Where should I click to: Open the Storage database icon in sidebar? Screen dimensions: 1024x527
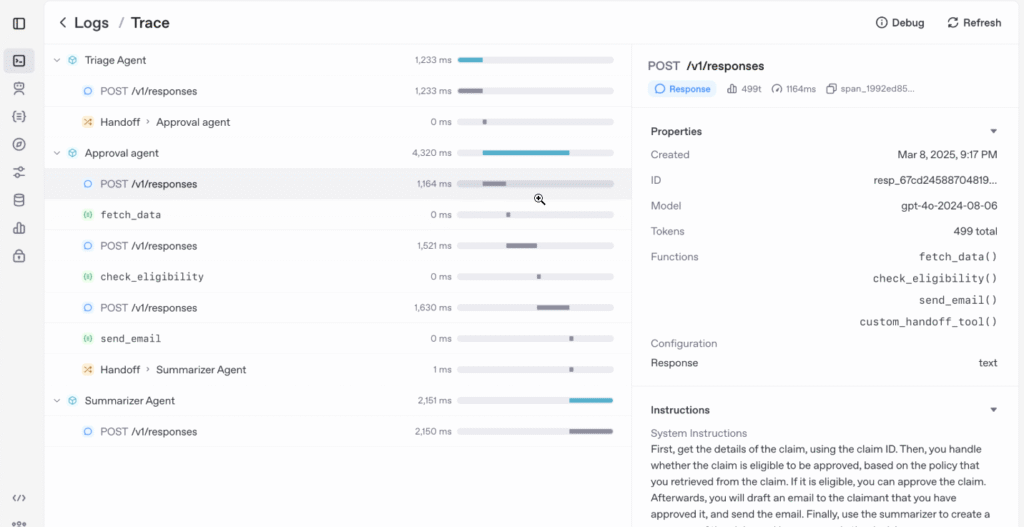[19, 200]
